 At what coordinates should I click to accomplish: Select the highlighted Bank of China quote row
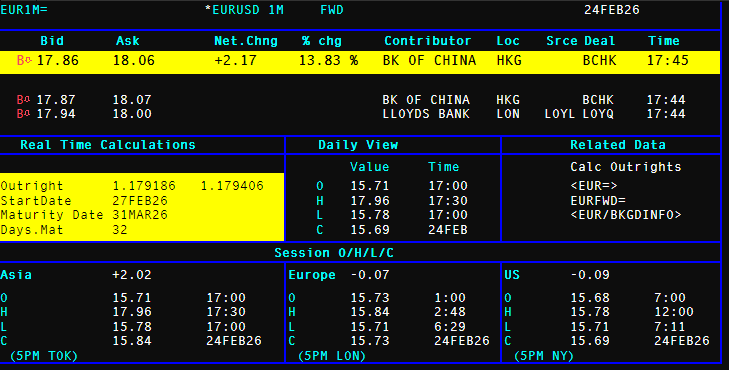360,61
